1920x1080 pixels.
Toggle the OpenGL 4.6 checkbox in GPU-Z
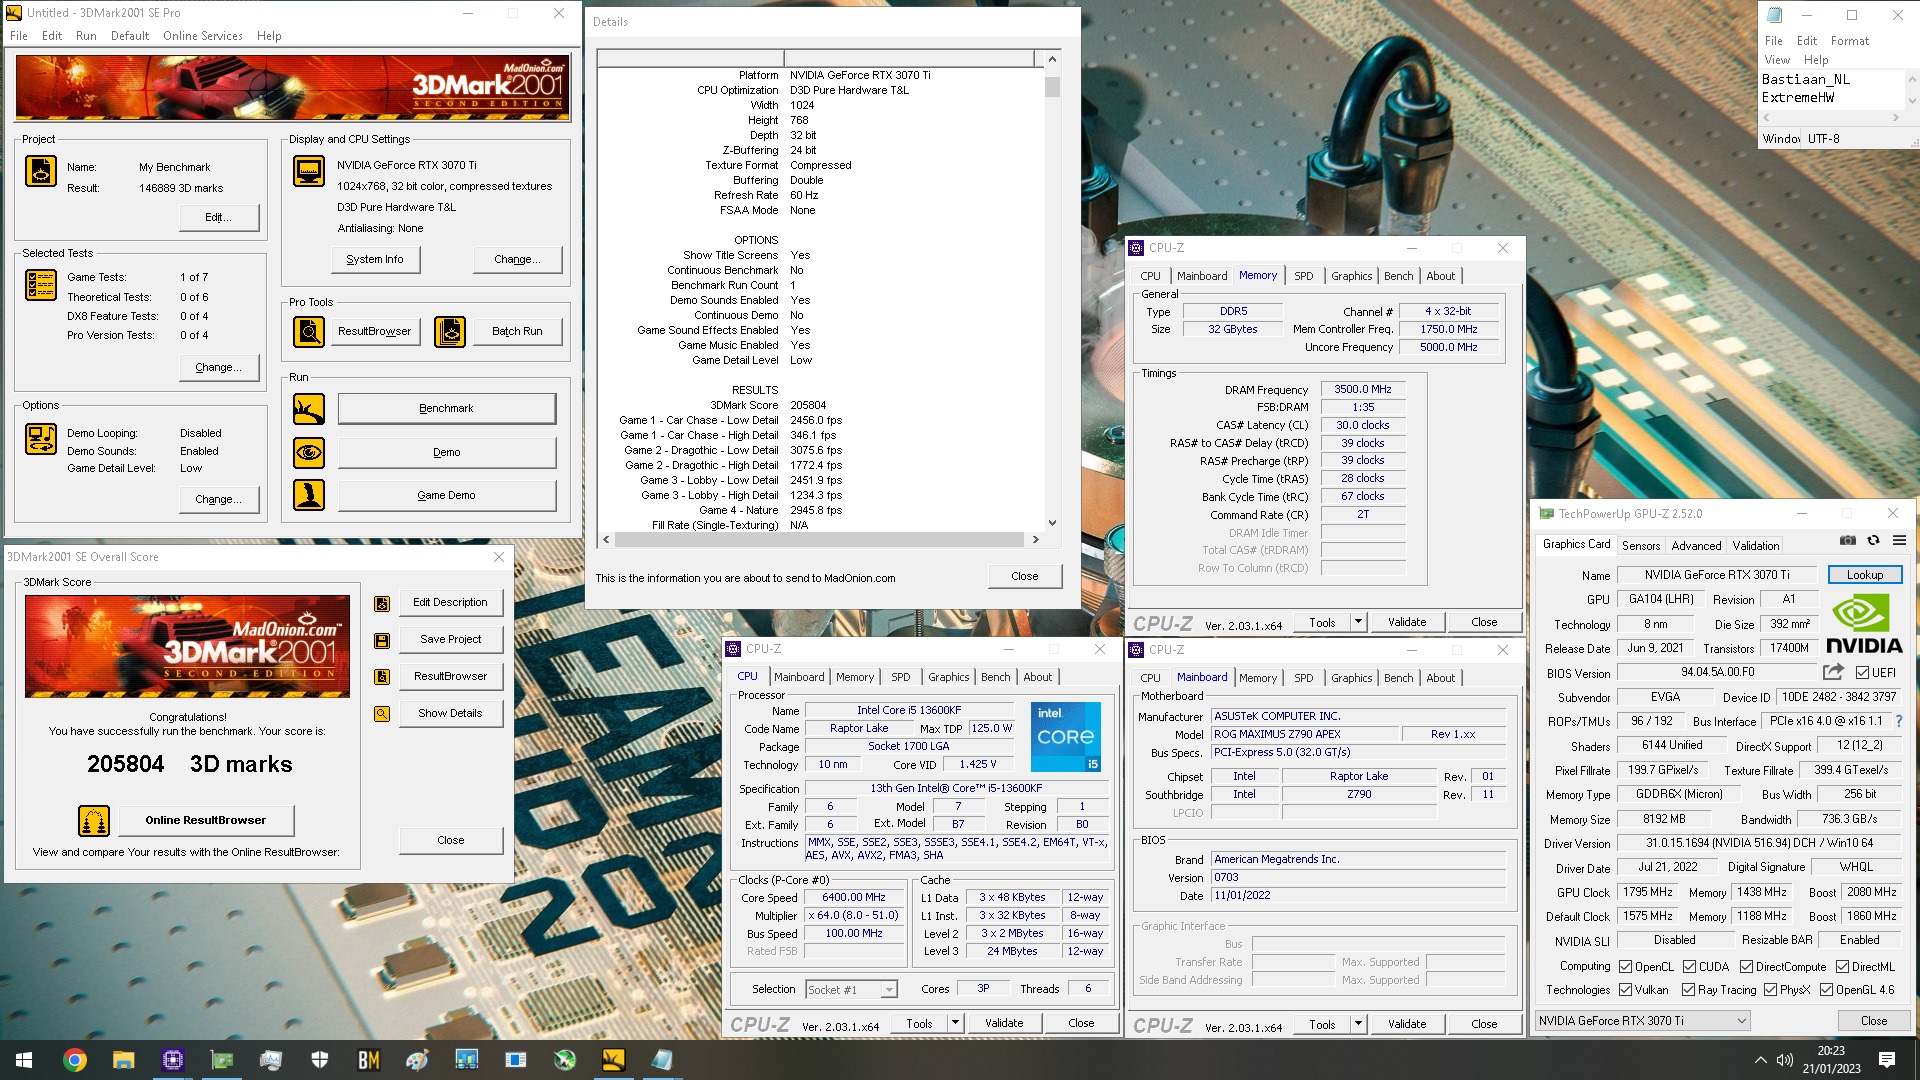click(1827, 990)
